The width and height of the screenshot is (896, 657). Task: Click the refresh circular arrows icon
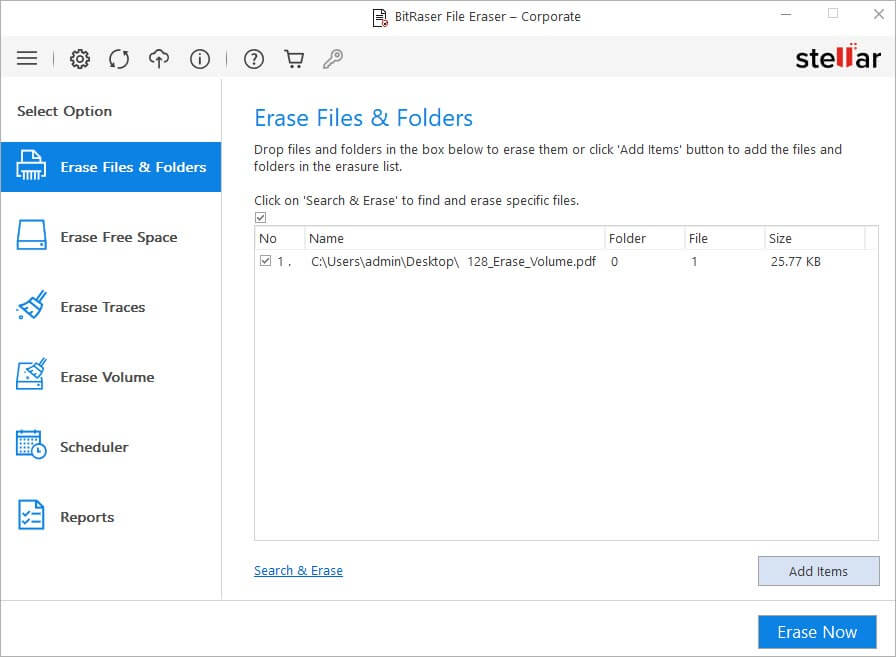(119, 59)
